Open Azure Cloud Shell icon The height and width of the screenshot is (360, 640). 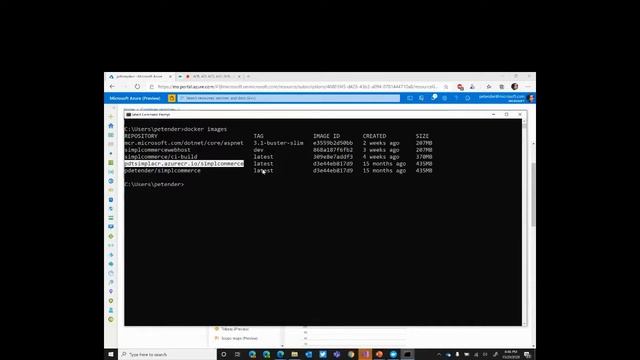click(x=410, y=98)
